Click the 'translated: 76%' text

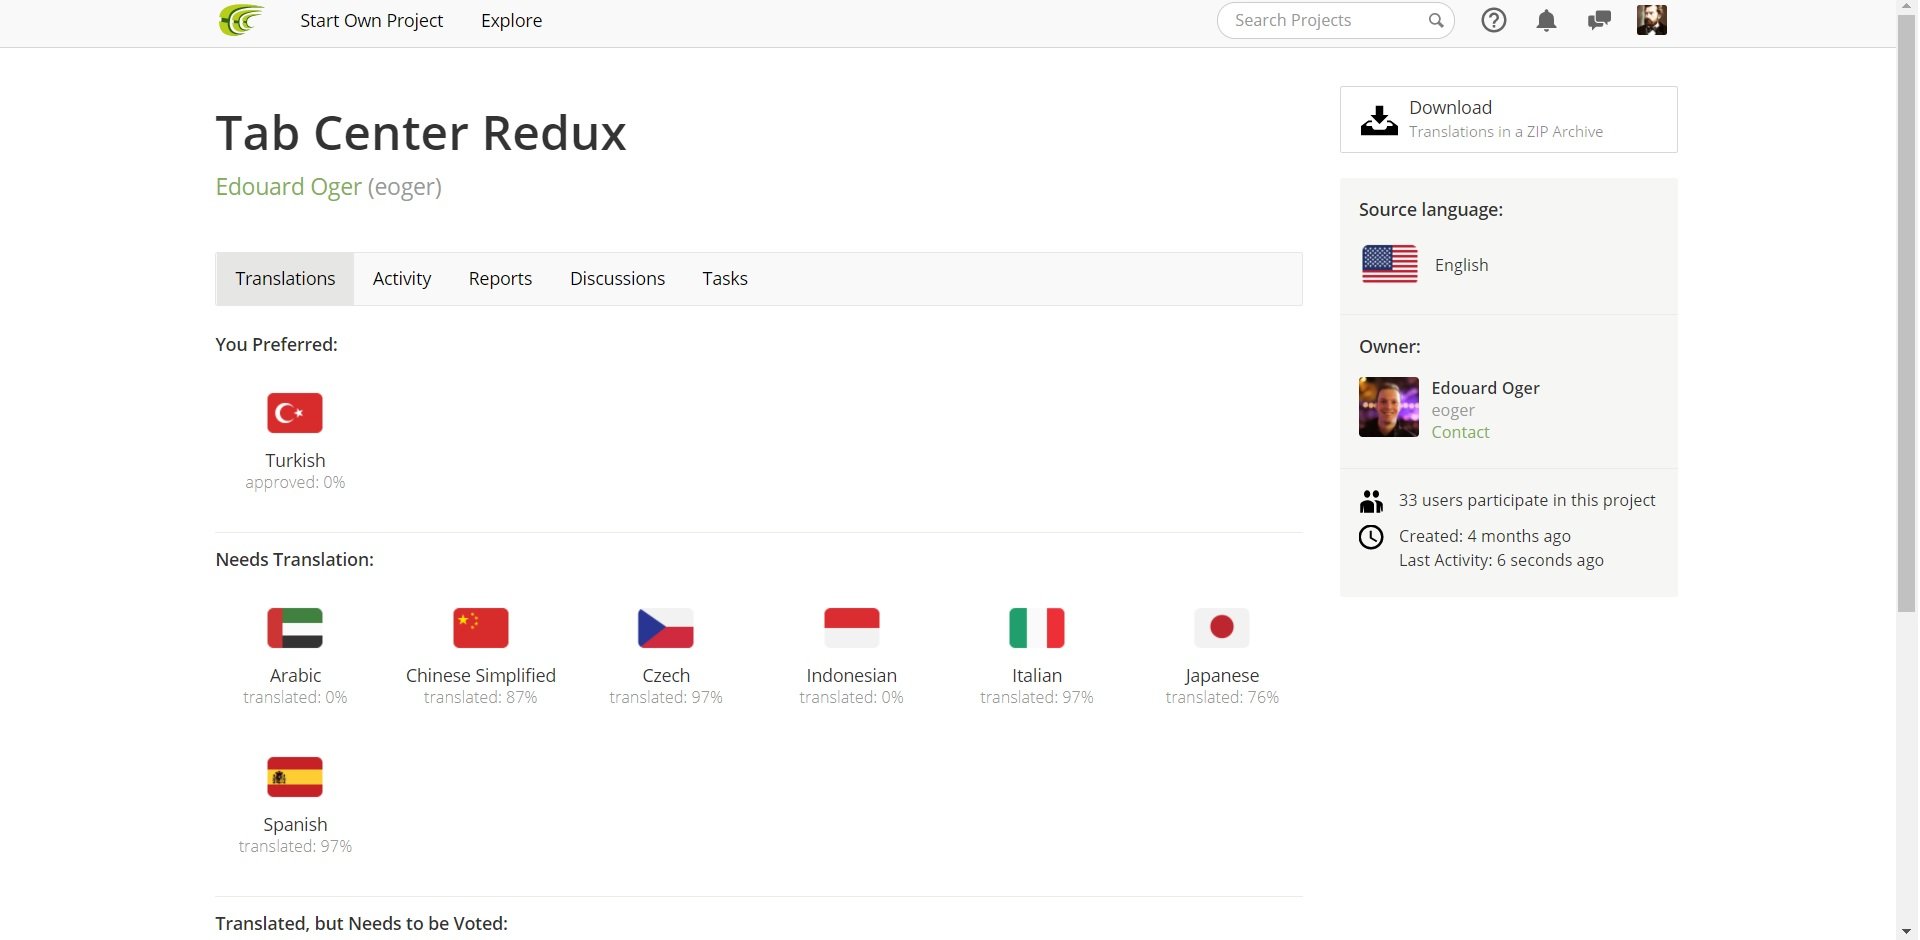coord(1222,697)
